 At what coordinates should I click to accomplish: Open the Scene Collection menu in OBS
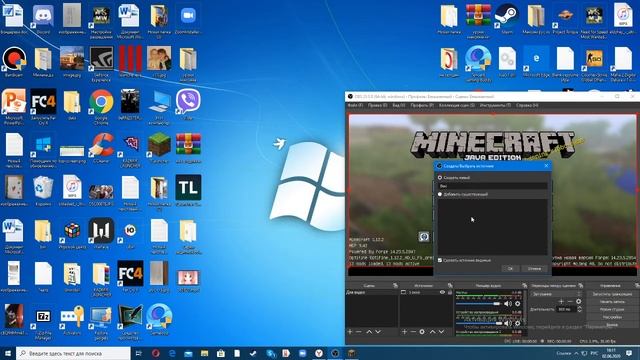(x=457, y=105)
